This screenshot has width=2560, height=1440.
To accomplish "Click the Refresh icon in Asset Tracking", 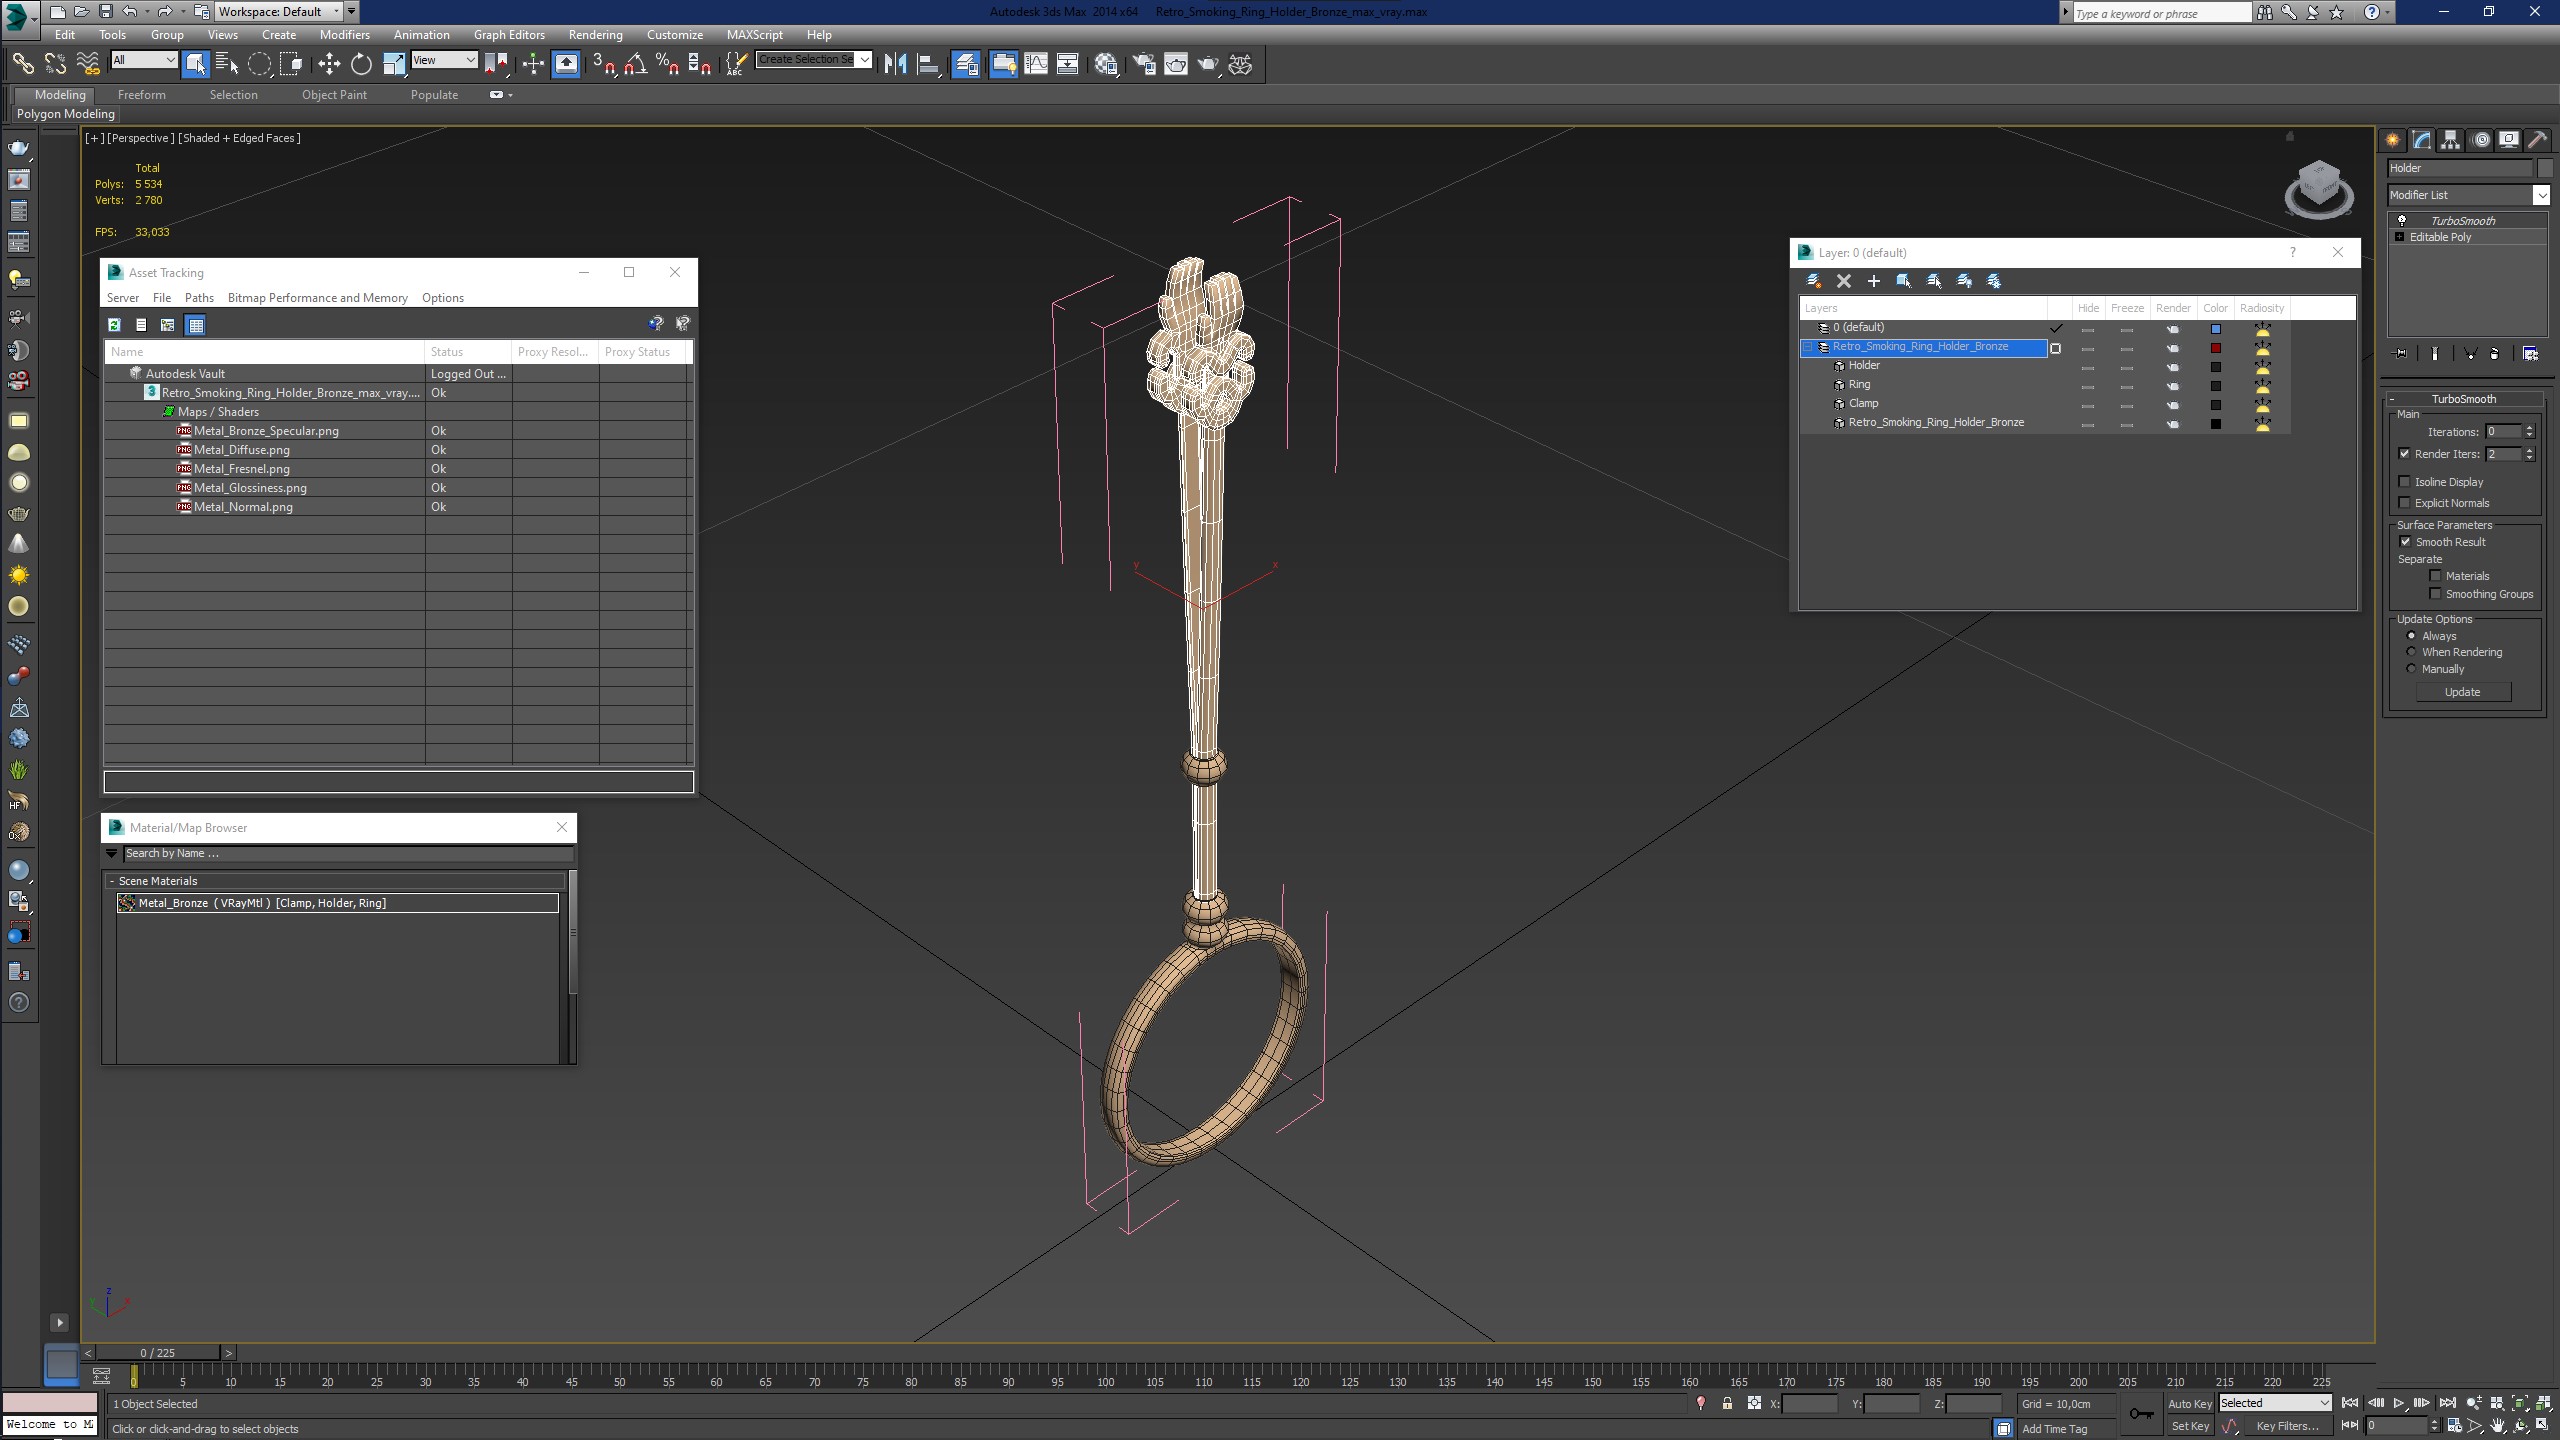I will coord(115,325).
